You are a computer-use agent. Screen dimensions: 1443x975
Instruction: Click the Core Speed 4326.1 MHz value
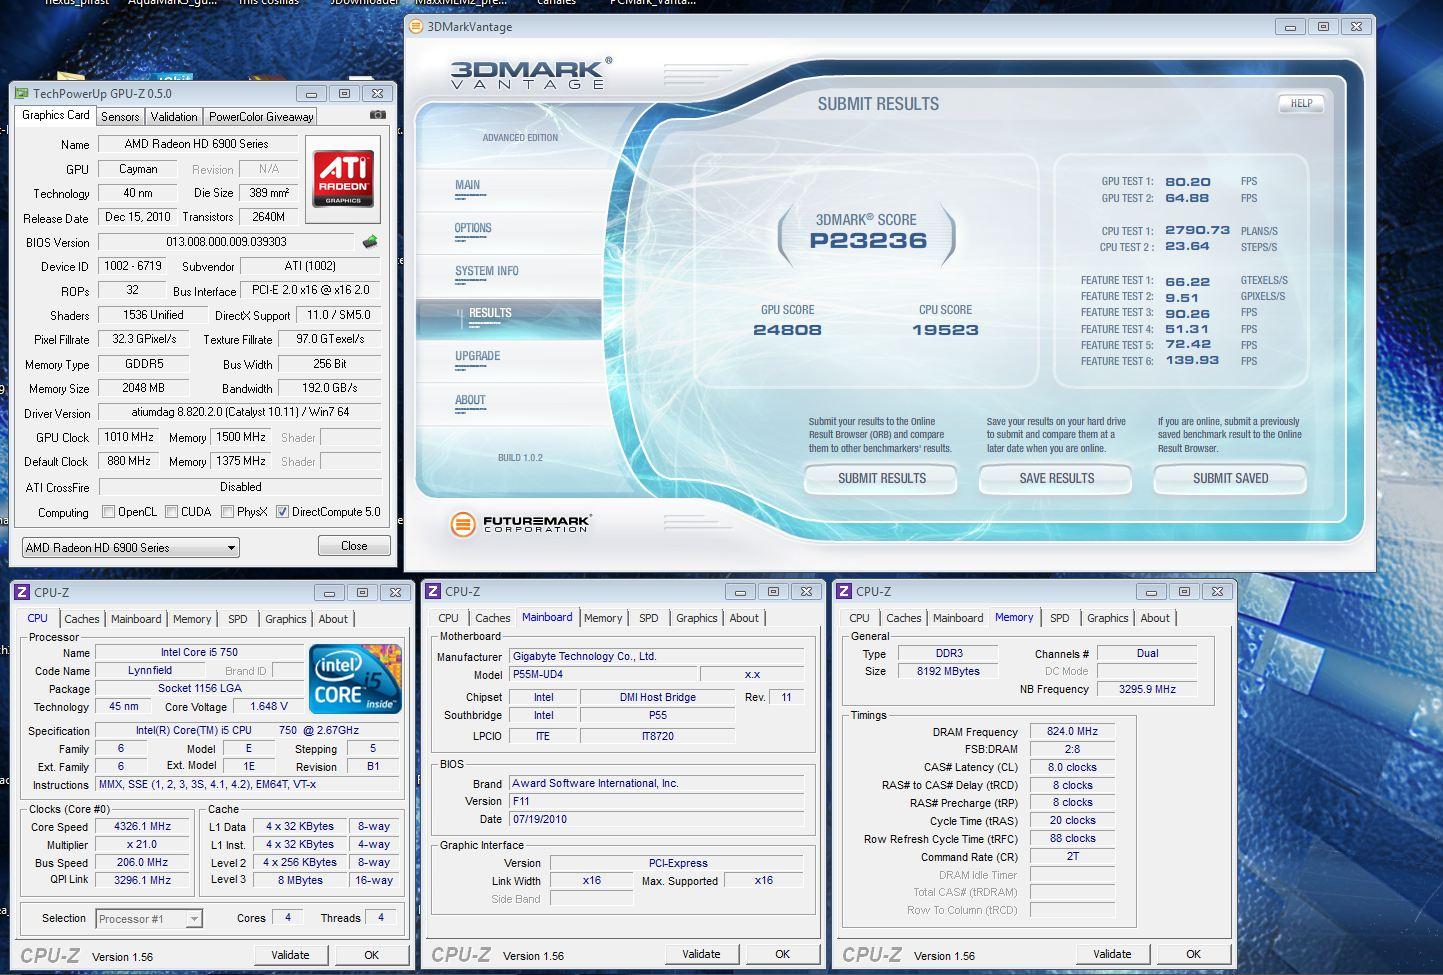point(142,827)
